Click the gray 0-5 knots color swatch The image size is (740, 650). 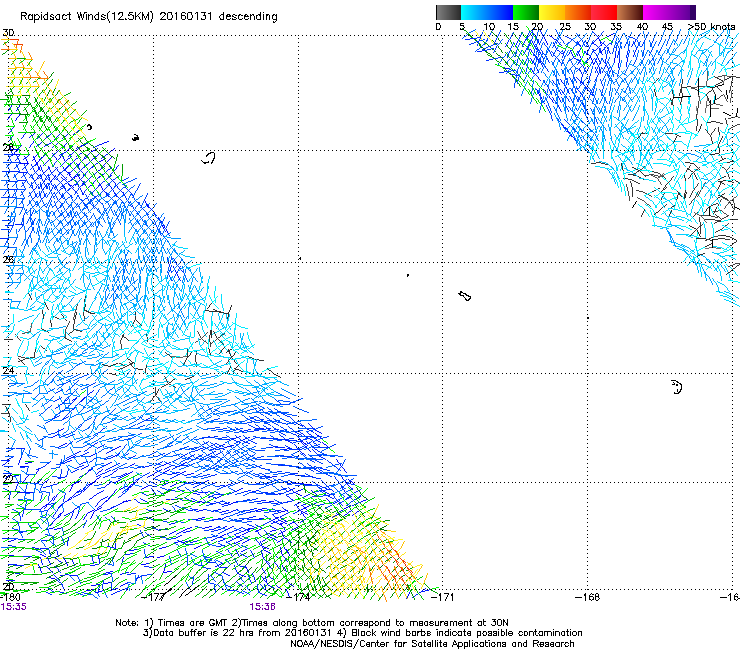448,12
